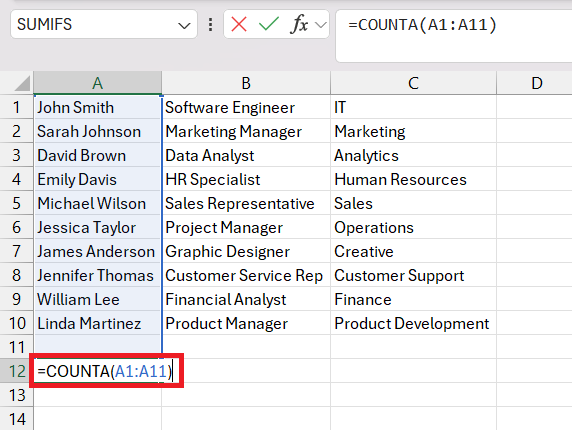Viewport: 572px width, 430px height.
Task: Click cell C9 containing Finance
Action: click(x=413, y=299)
